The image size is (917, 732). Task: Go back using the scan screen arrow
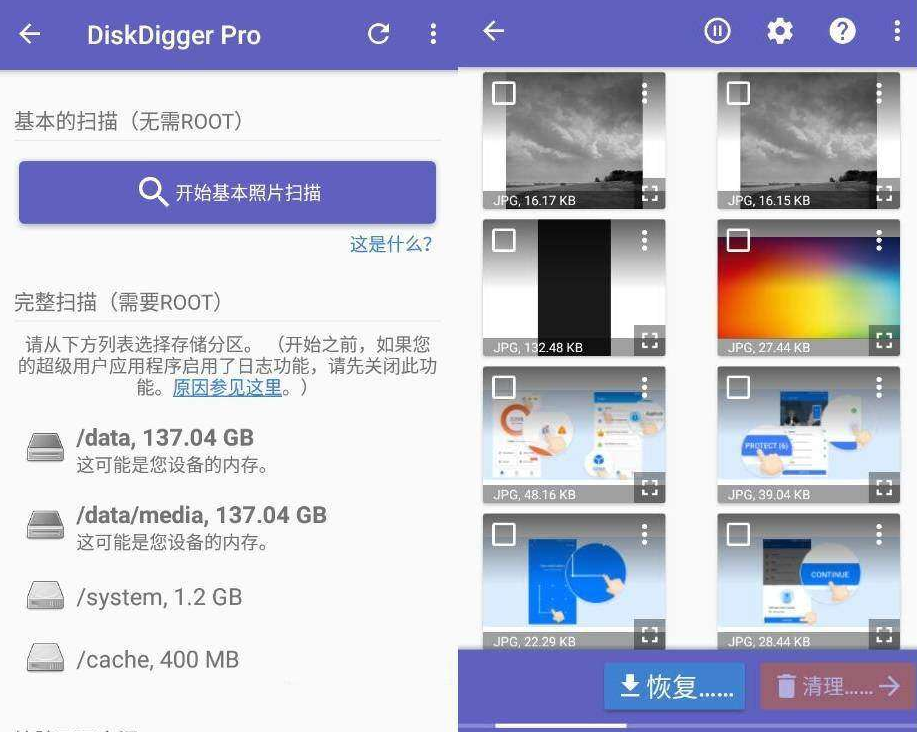[x=492, y=31]
